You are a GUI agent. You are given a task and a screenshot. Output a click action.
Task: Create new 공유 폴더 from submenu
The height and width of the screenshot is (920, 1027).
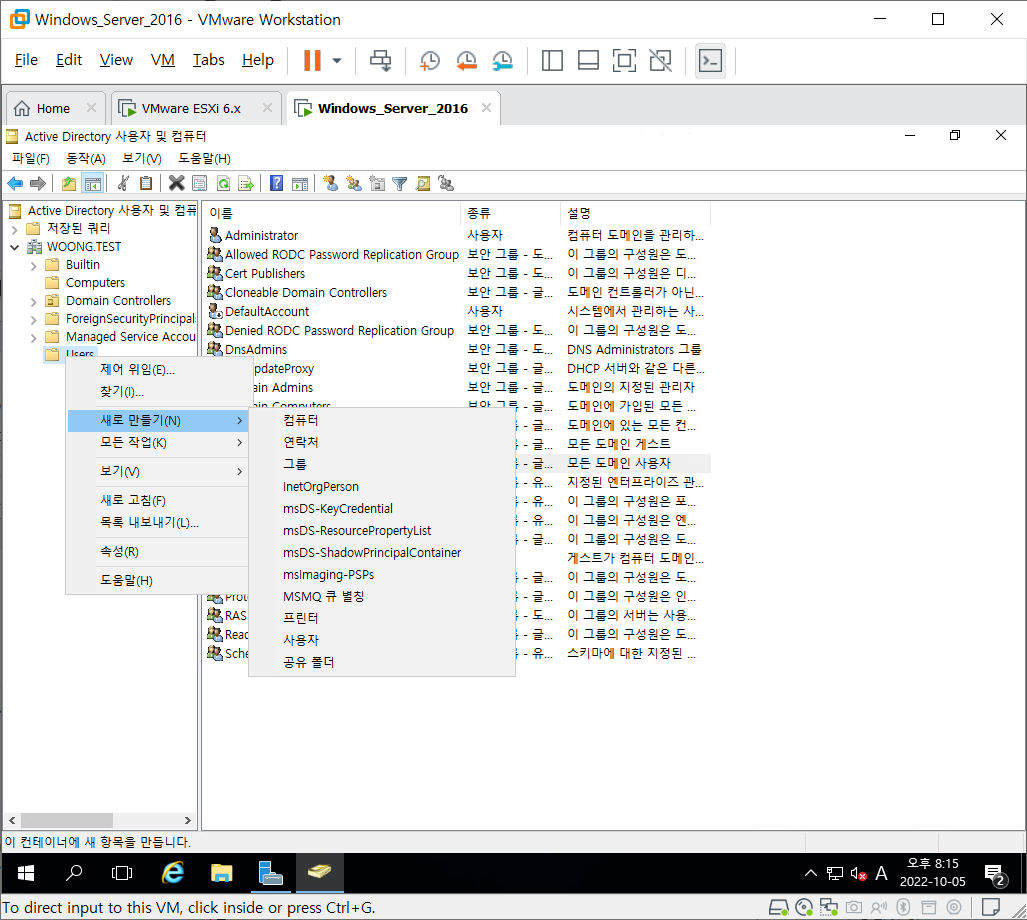point(382,662)
